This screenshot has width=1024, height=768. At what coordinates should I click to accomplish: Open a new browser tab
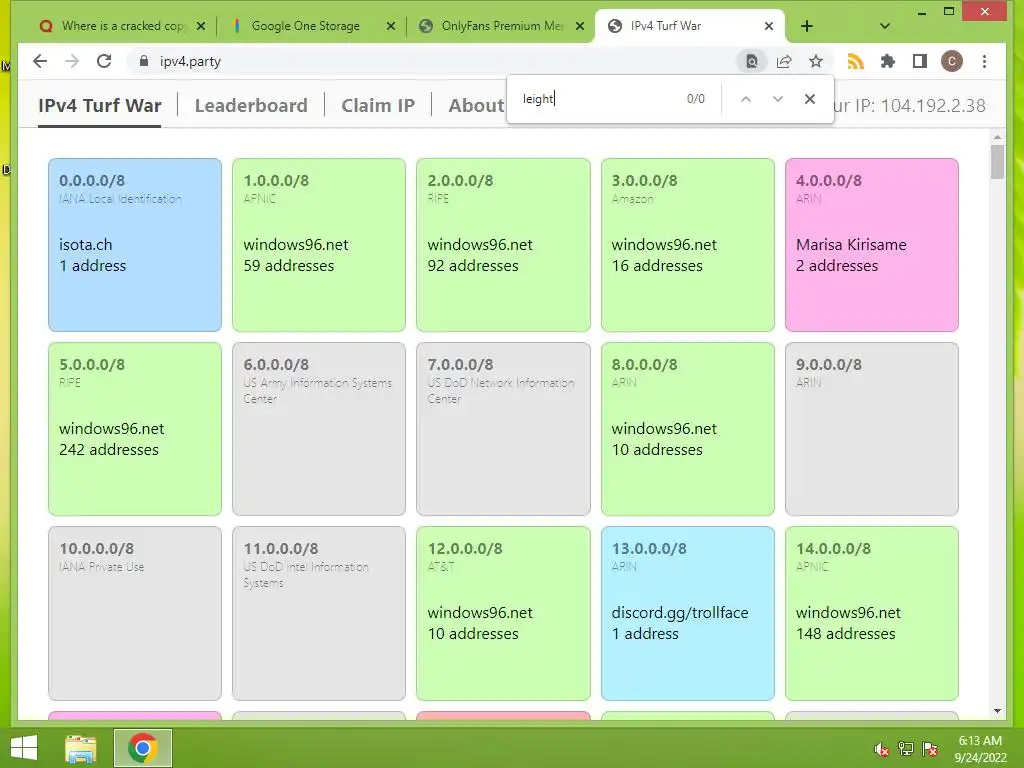coord(807,26)
